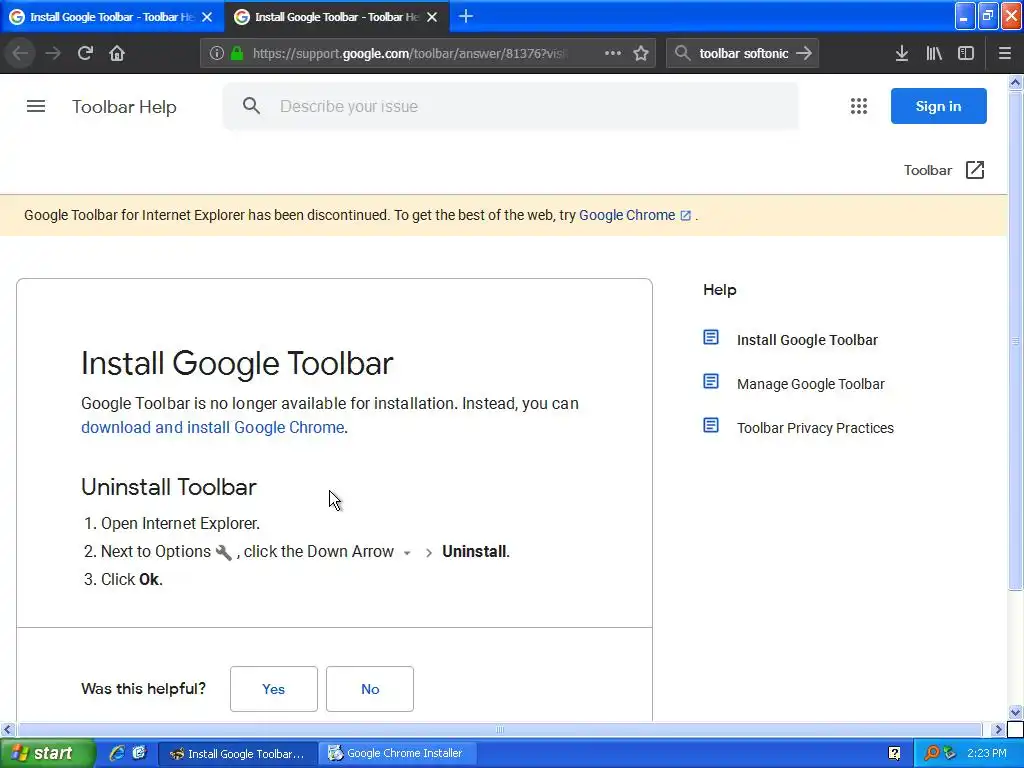Answer No to Was this helpful
Screen dimensions: 1024x768
click(370, 689)
